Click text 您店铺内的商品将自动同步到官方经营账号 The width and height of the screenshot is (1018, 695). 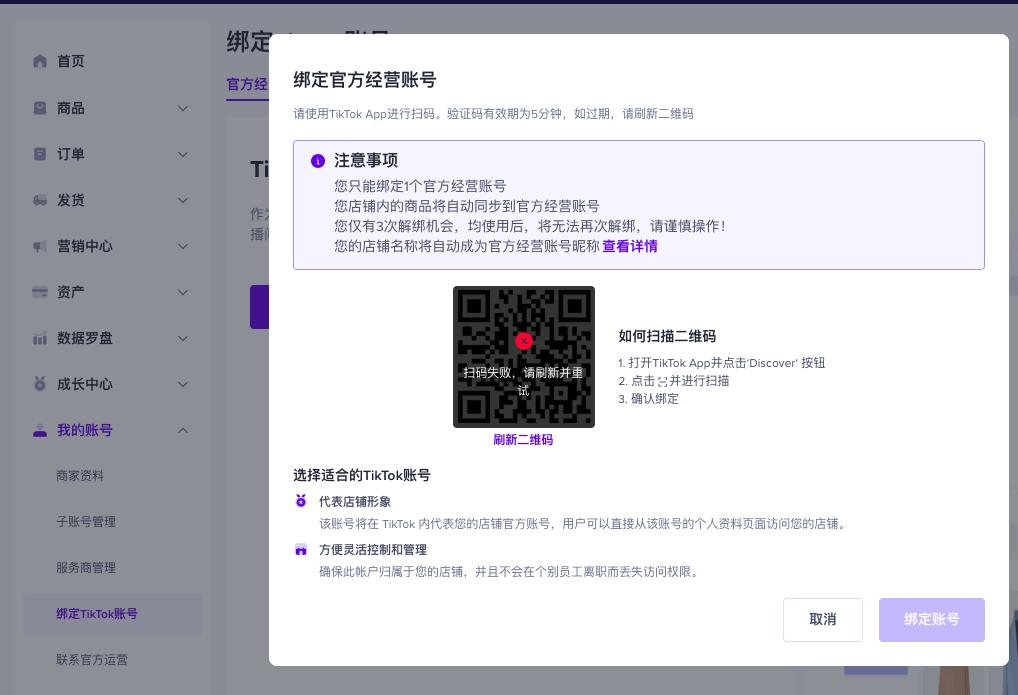(467, 206)
